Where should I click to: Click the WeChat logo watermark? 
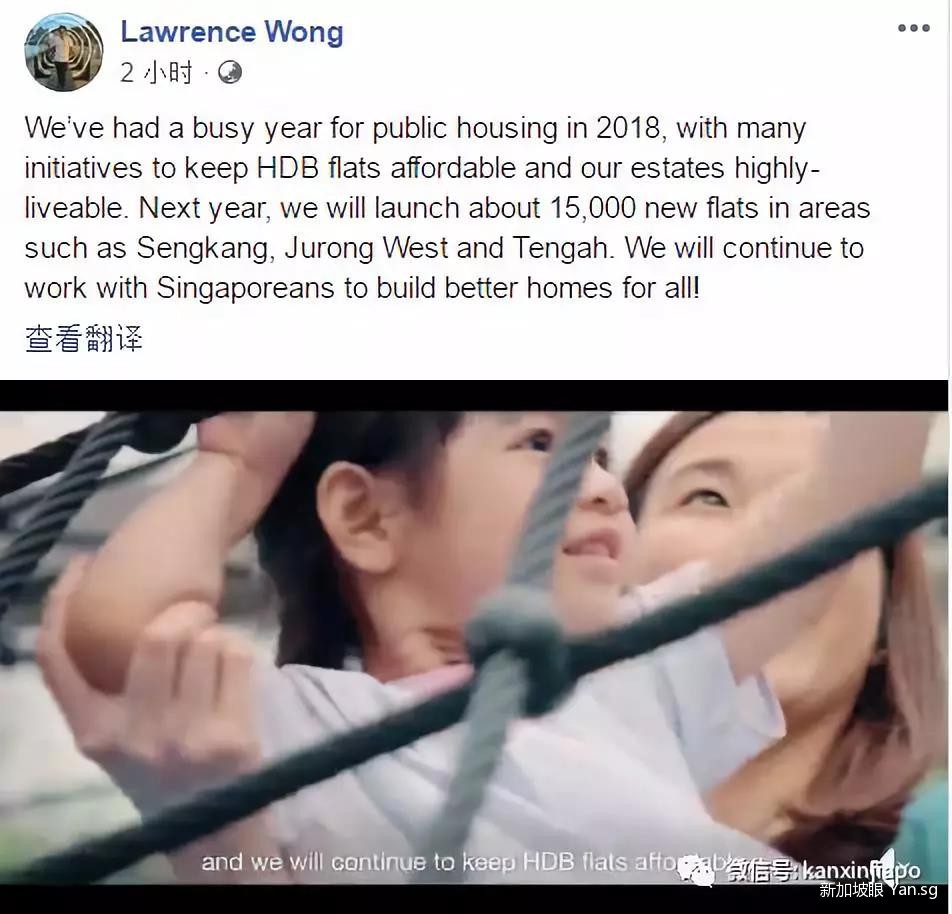697,871
